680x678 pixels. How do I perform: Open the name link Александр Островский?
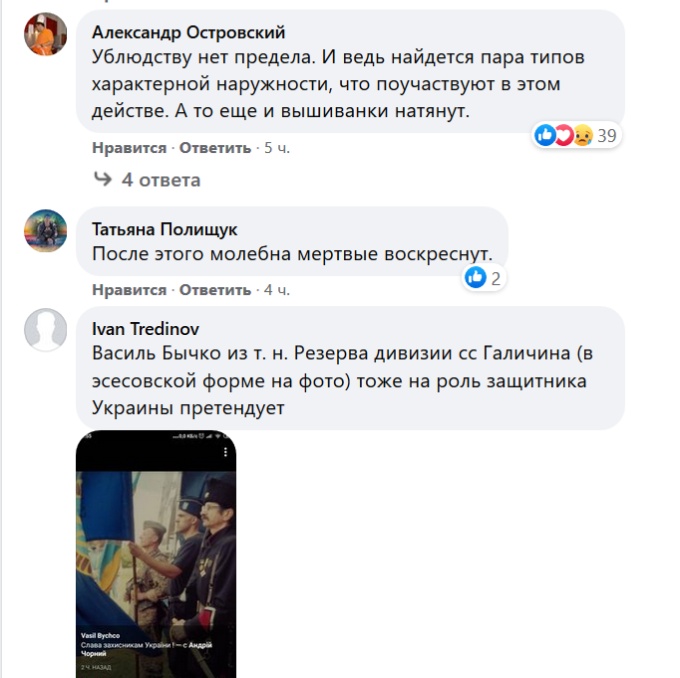coord(189,33)
